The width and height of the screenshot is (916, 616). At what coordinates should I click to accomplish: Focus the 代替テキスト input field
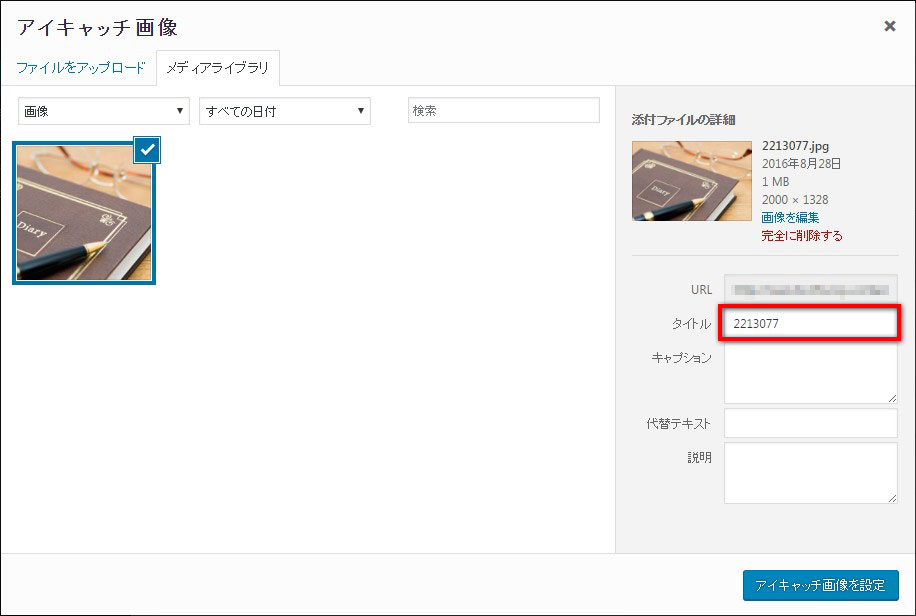810,423
